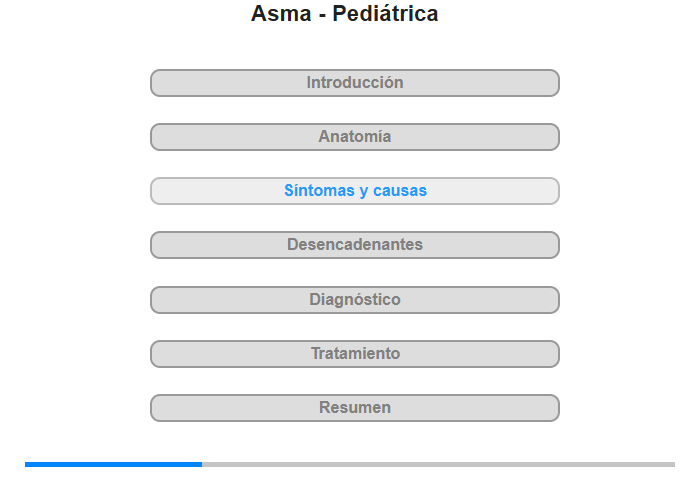Go to the Anatomía section

(354, 137)
